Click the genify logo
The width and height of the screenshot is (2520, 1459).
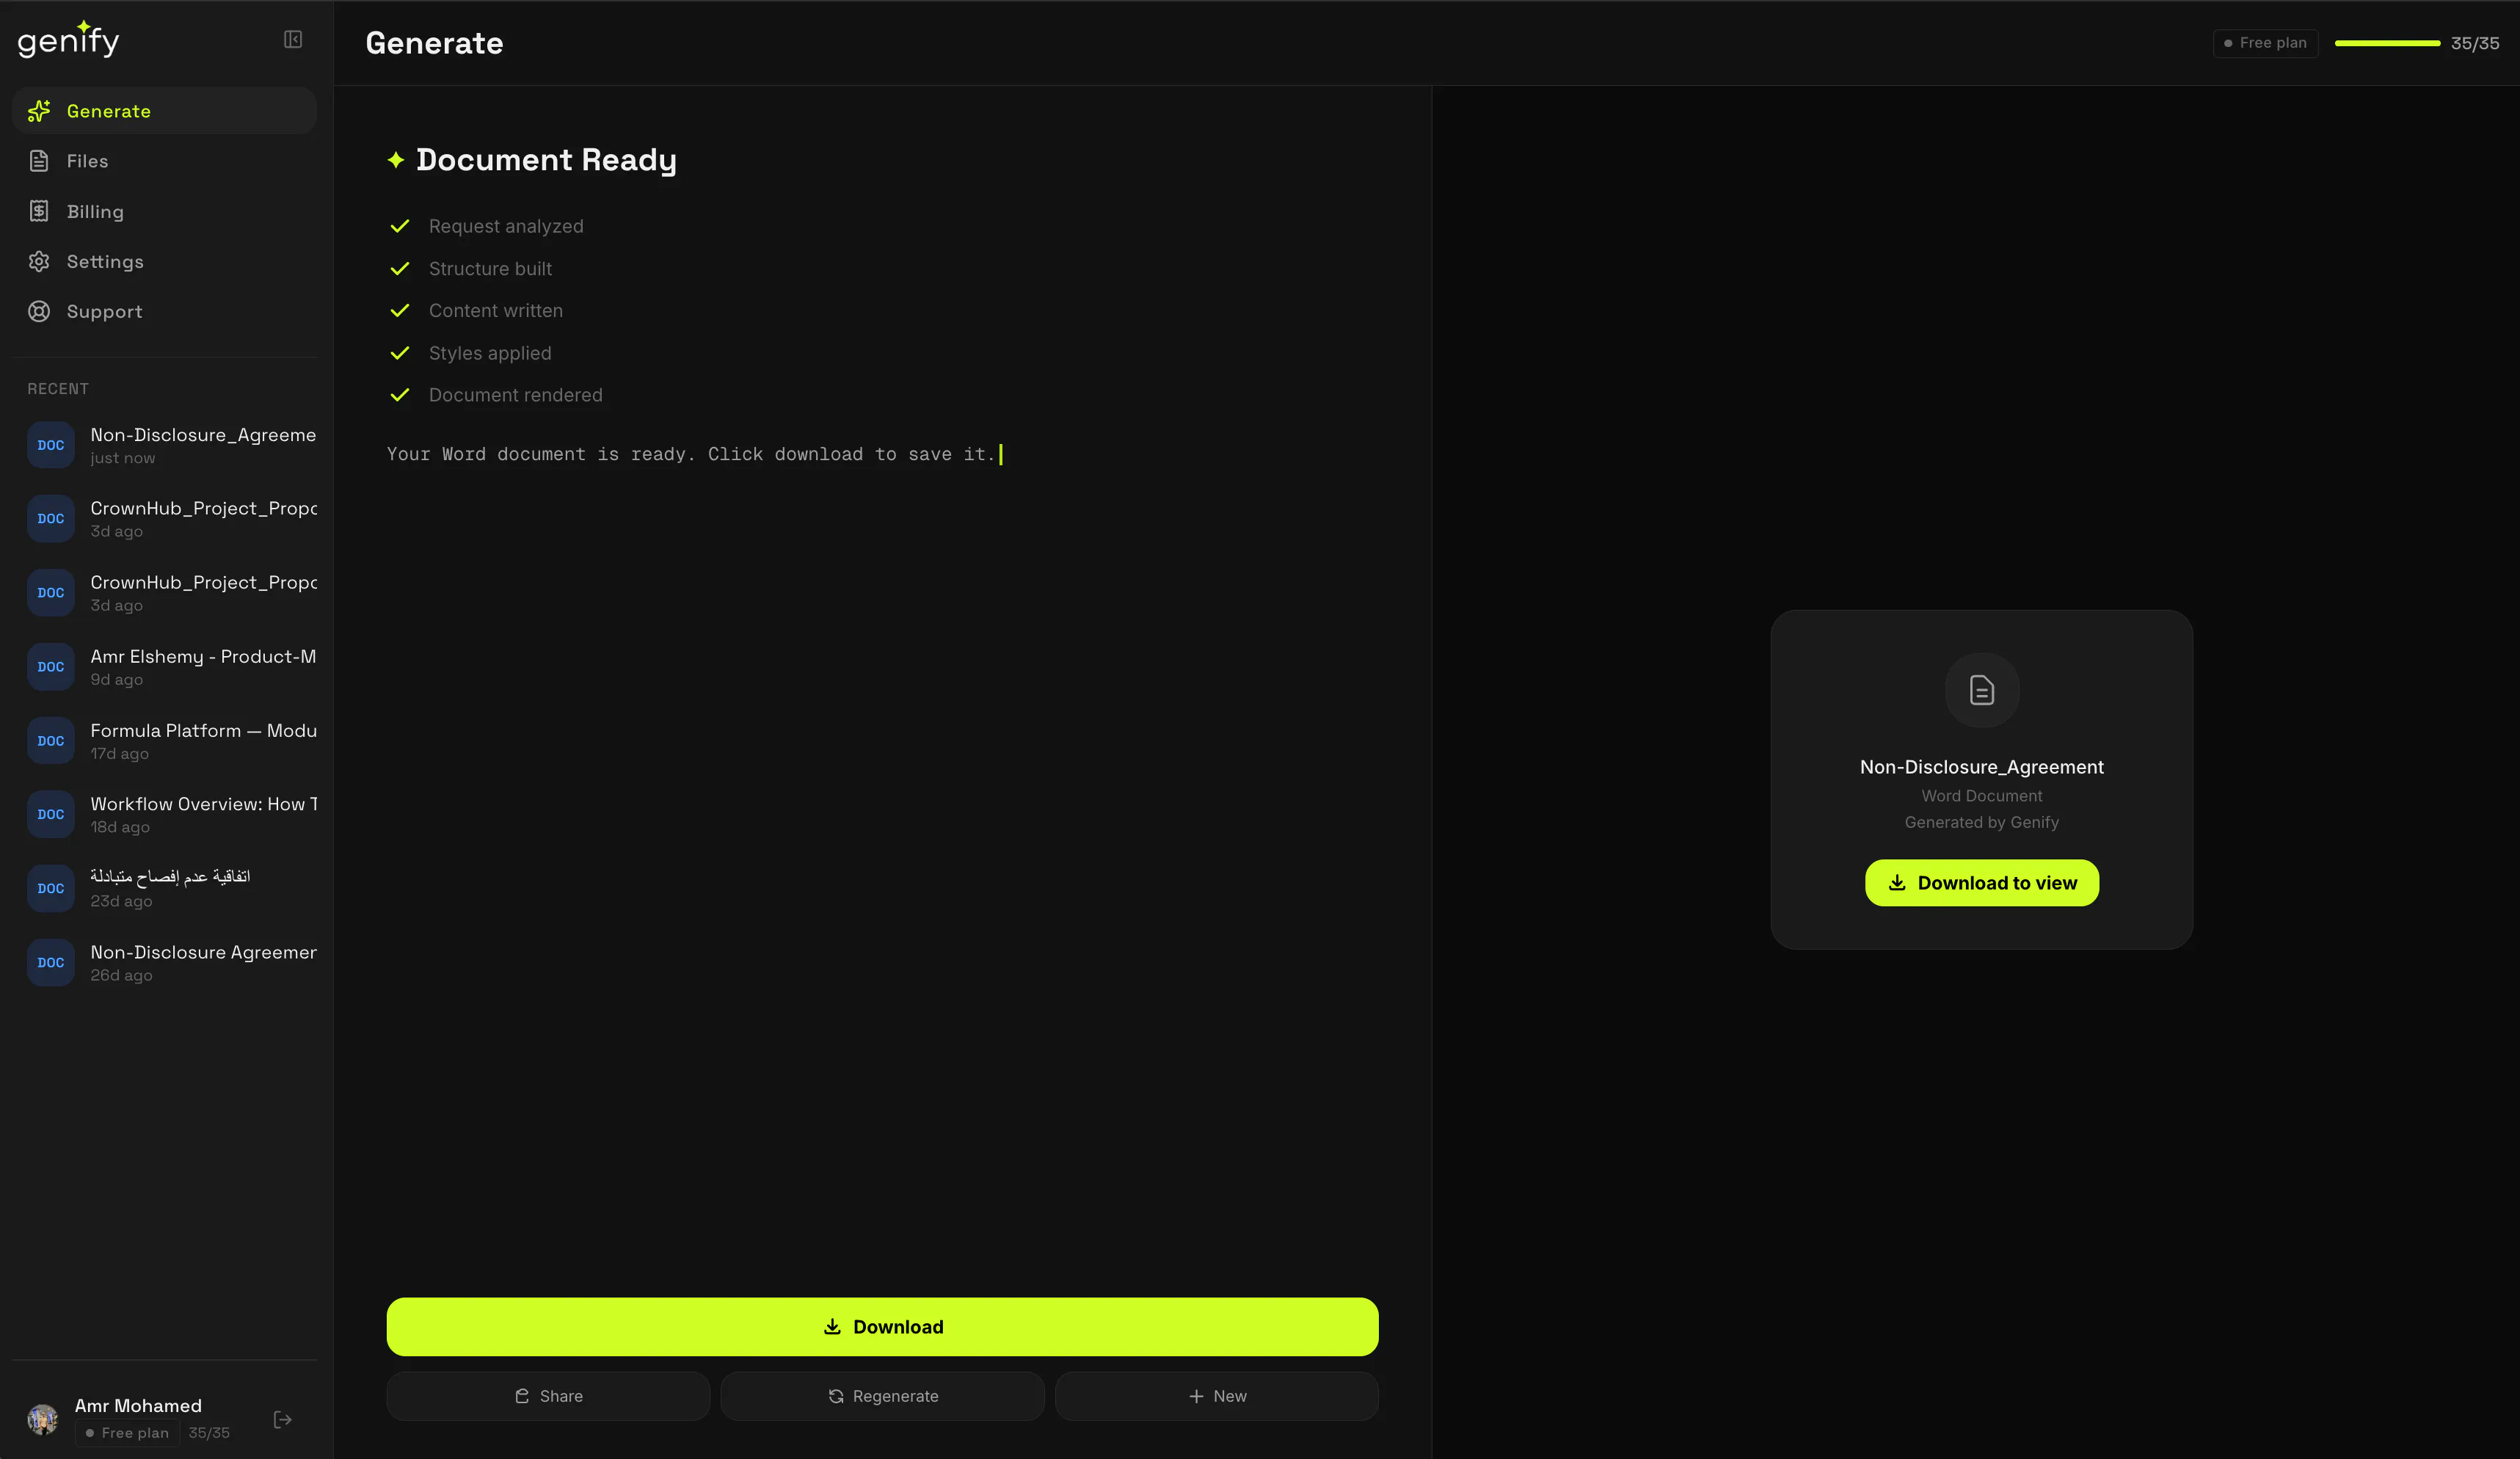pos(68,39)
